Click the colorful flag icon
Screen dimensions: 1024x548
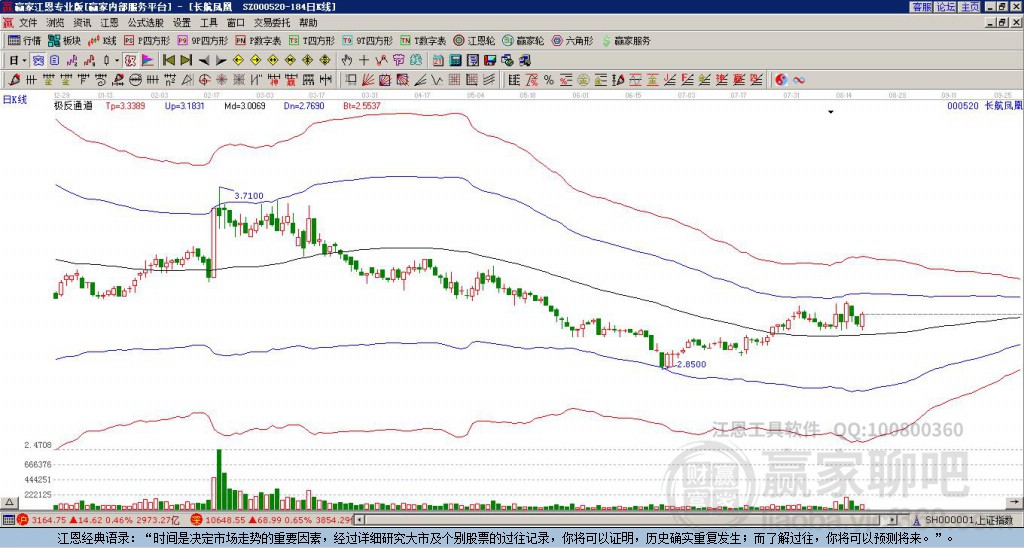(x=148, y=61)
